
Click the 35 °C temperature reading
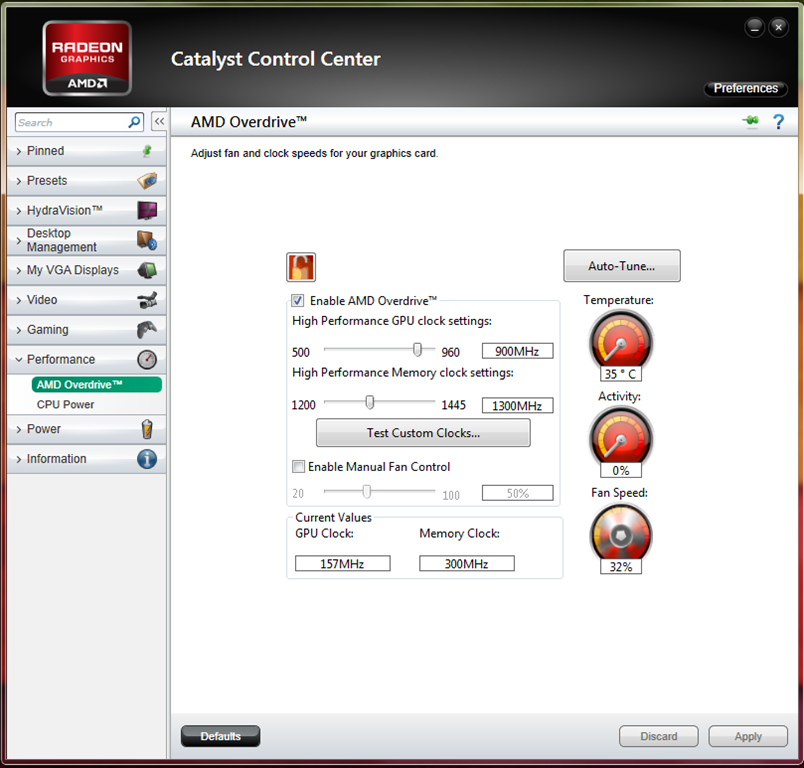tap(620, 374)
